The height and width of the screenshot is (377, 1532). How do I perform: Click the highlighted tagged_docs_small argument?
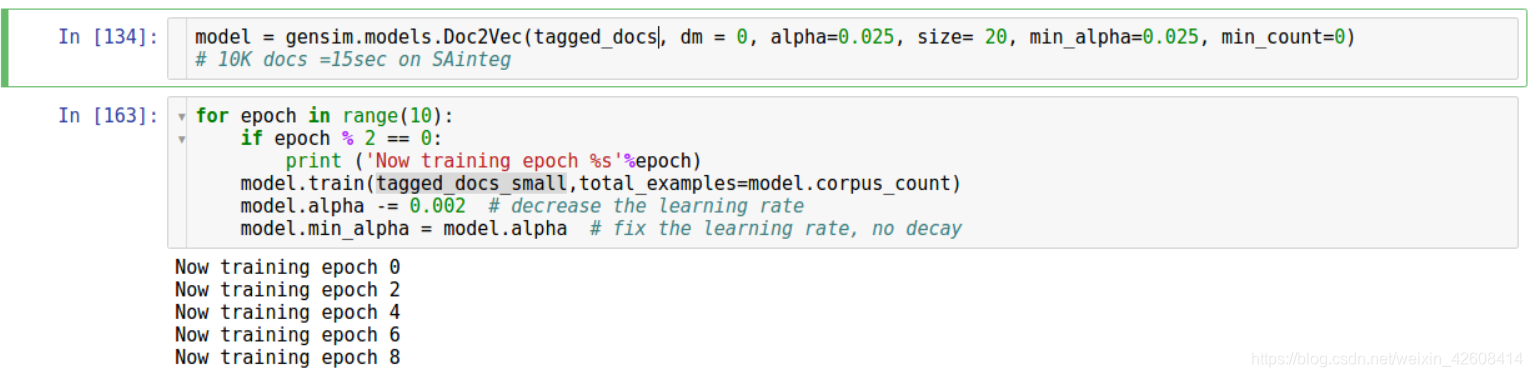(x=471, y=184)
